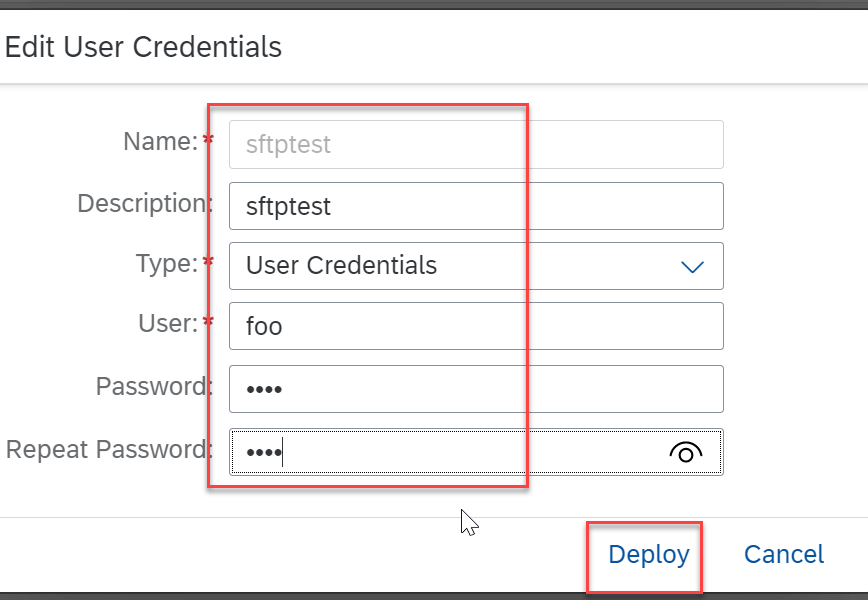868x600 pixels.
Task: Focus the Password input field
Action: click(476, 389)
